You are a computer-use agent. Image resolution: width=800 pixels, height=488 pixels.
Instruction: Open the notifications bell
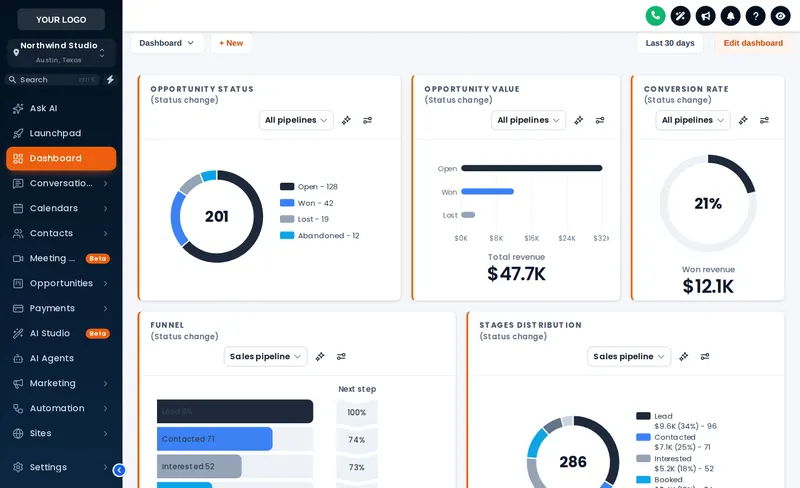coord(730,16)
